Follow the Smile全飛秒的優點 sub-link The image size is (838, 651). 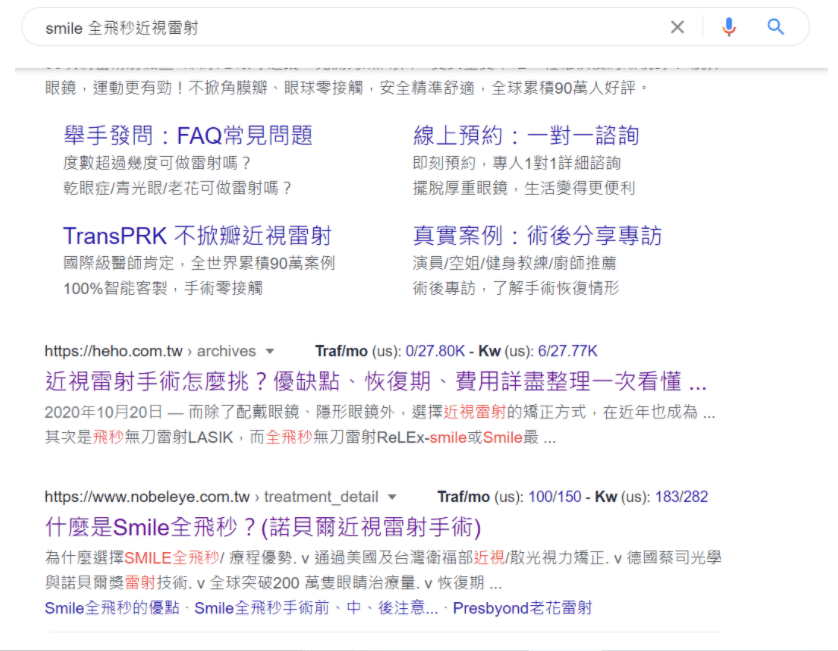click(x=112, y=608)
